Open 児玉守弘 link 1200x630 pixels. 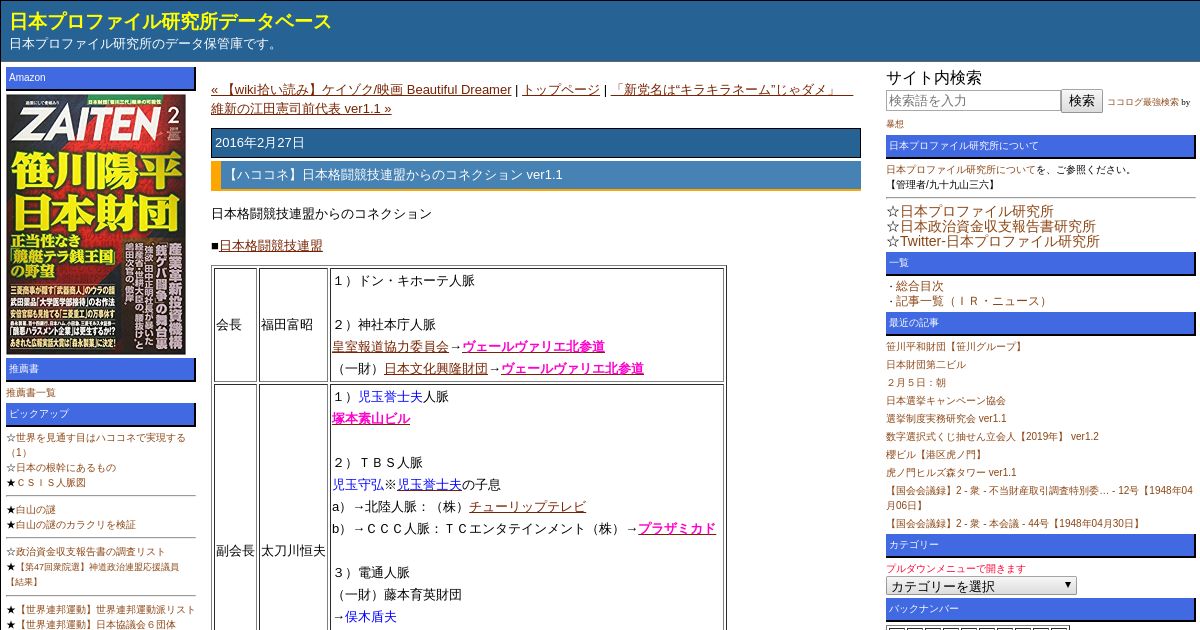click(x=358, y=485)
